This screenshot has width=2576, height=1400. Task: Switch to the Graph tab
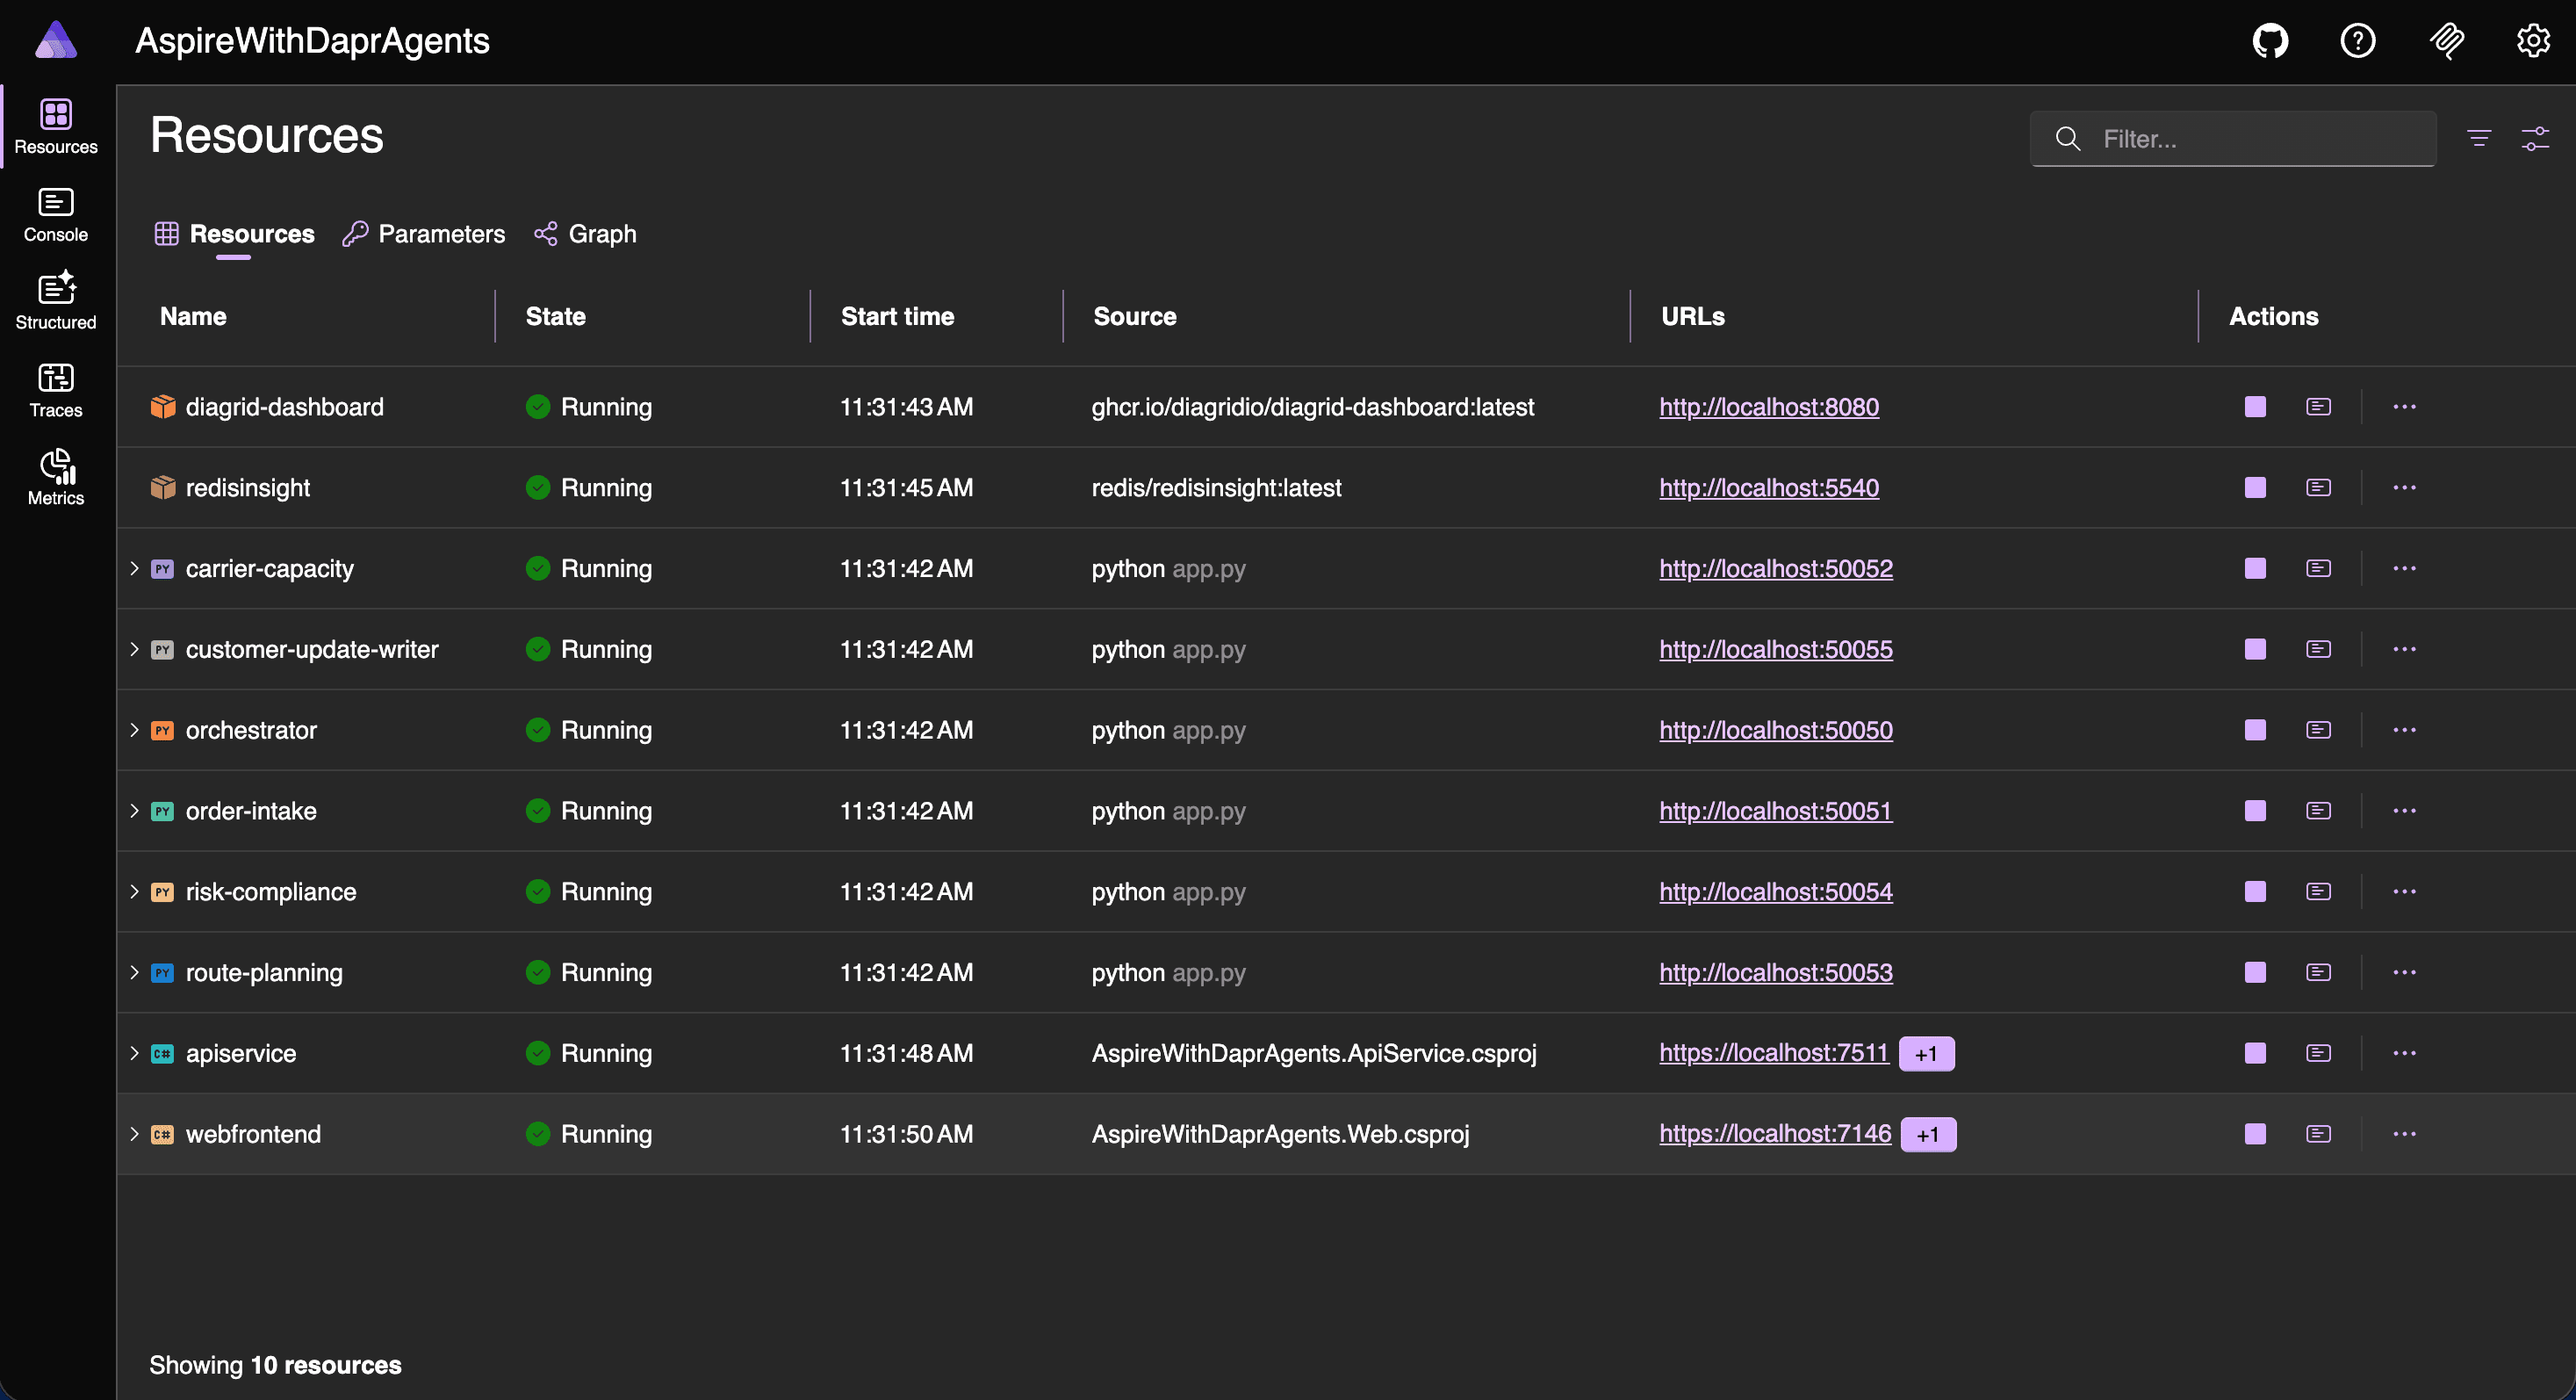(x=585, y=234)
